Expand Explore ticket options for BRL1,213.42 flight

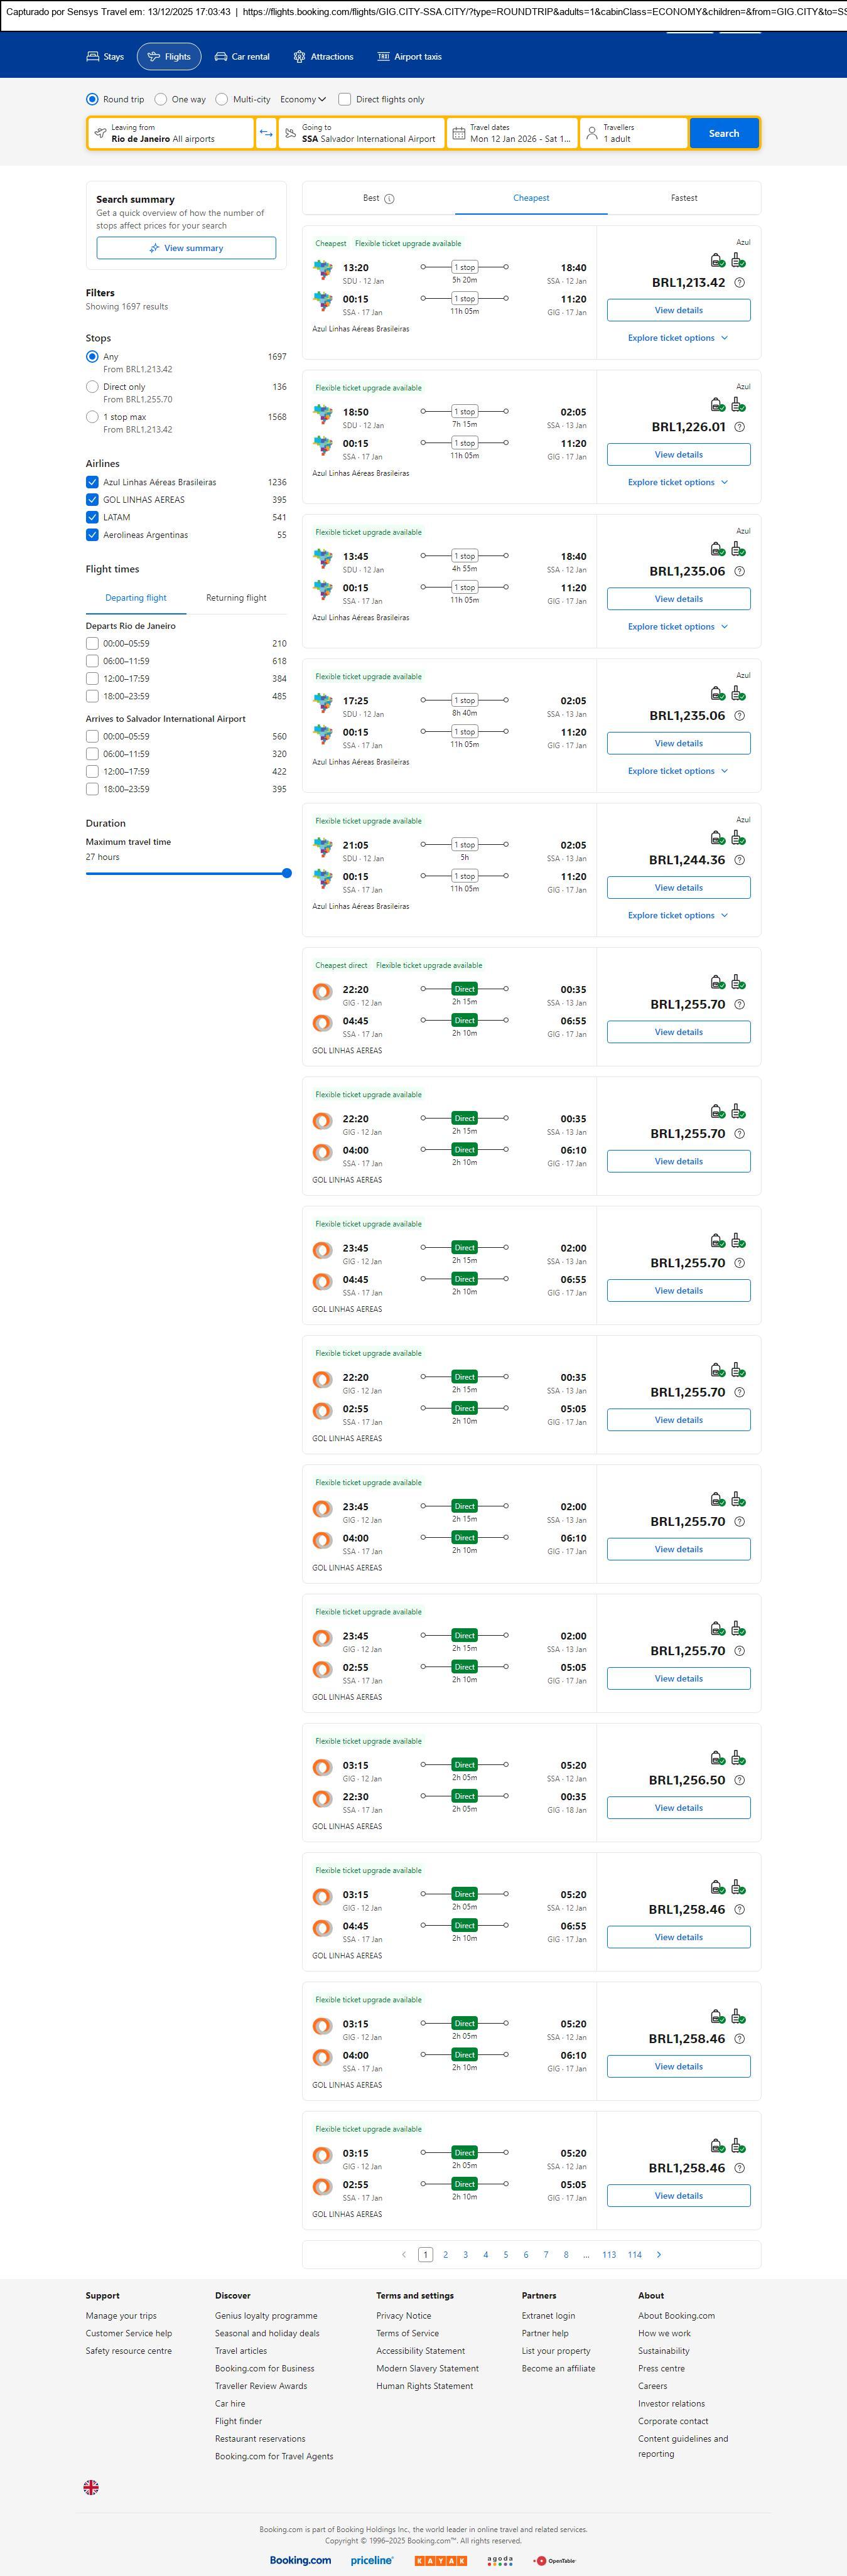[678, 338]
